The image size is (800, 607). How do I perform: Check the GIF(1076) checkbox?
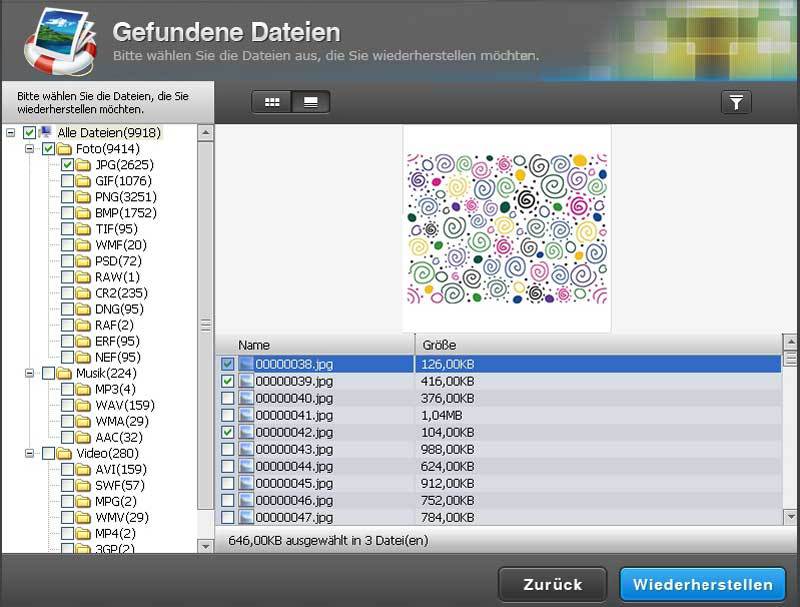pos(67,181)
